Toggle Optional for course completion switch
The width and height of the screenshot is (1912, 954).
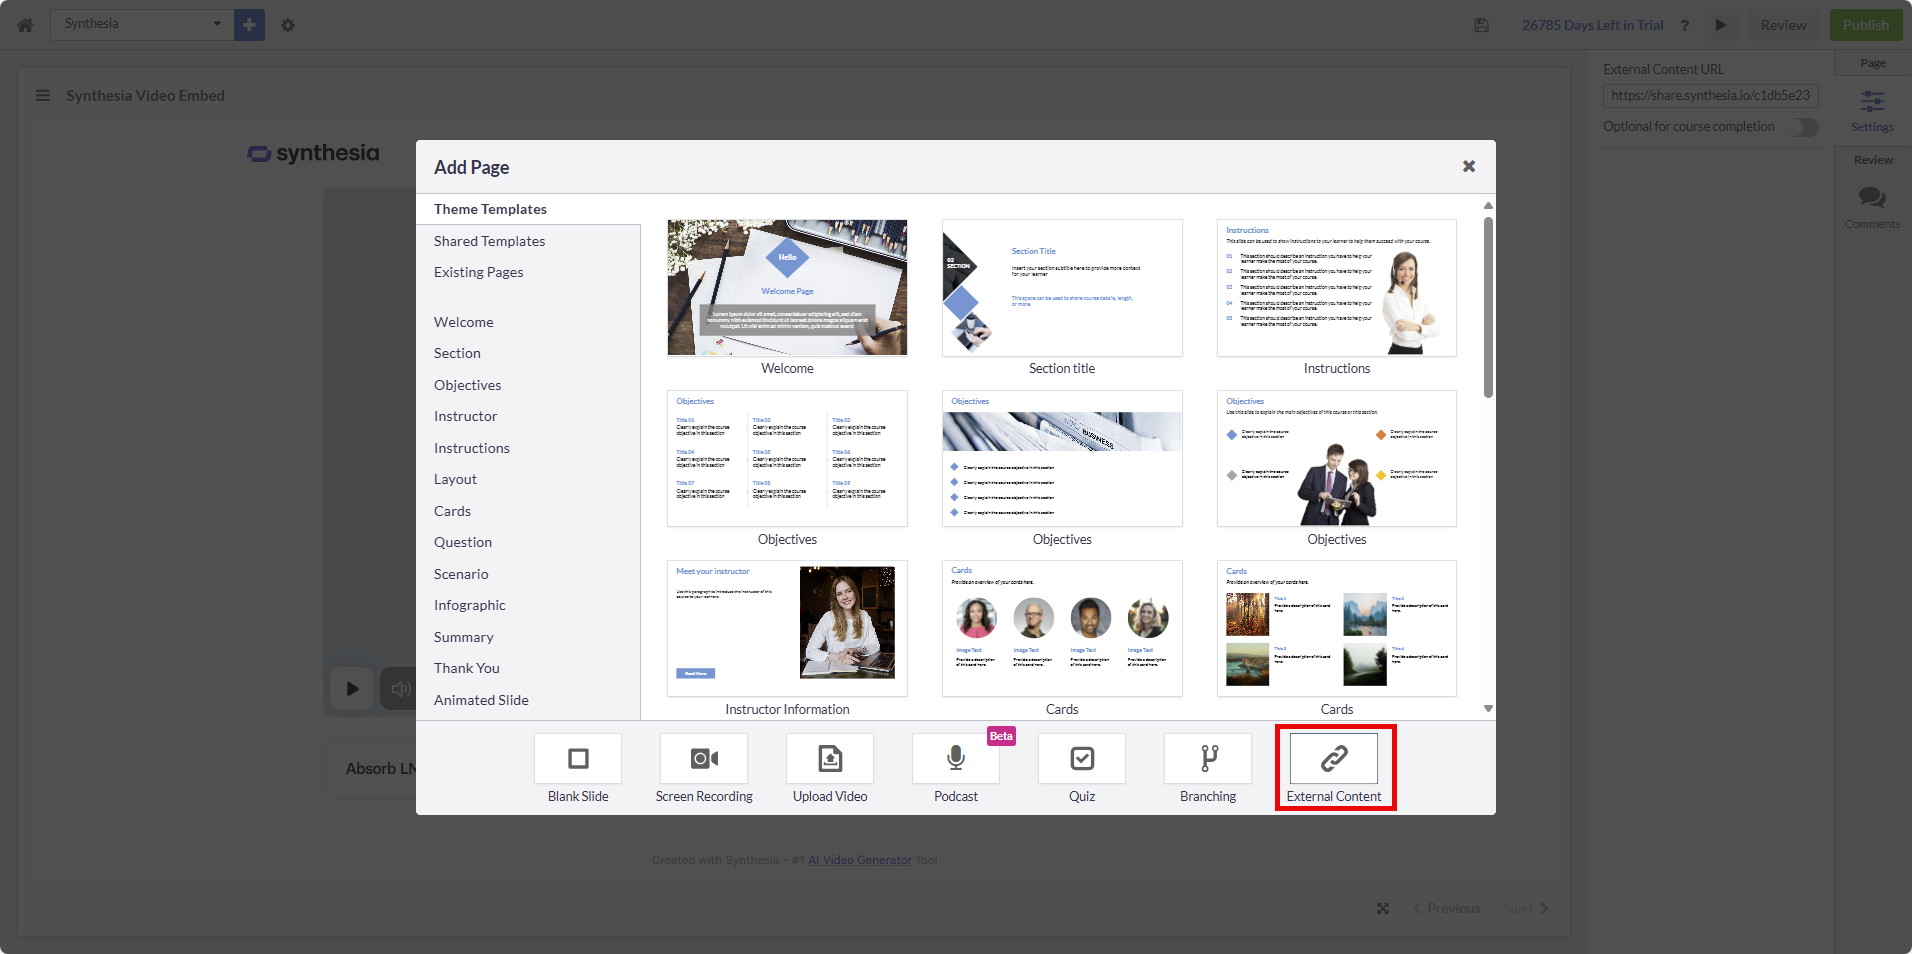(x=1804, y=127)
